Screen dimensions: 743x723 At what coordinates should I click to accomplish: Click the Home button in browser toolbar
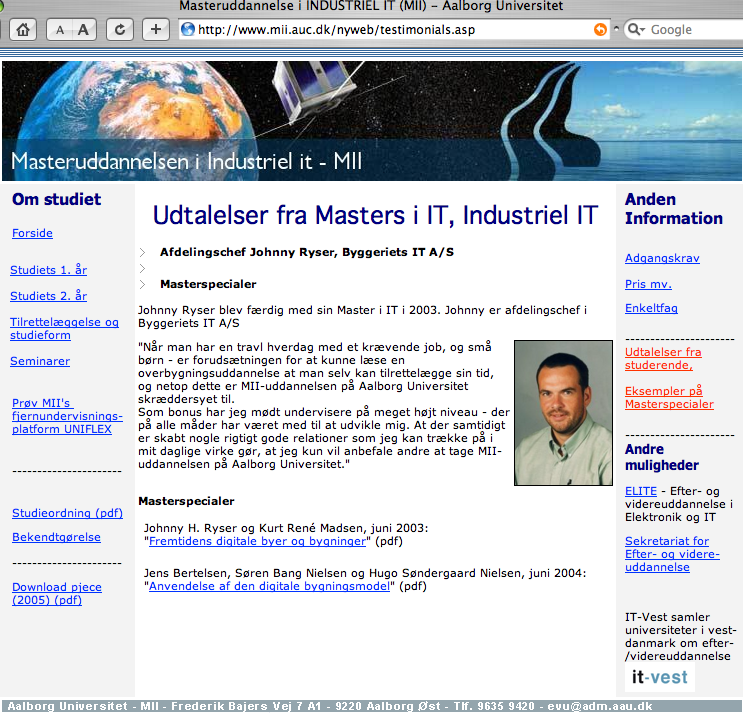tap(23, 29)
